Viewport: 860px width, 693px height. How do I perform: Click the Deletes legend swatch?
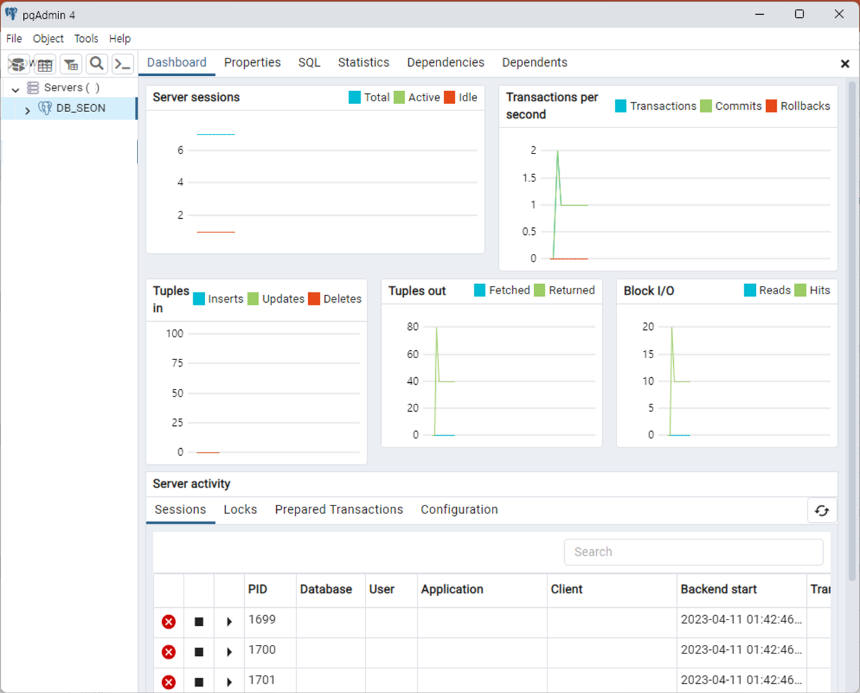coord(314,299)
